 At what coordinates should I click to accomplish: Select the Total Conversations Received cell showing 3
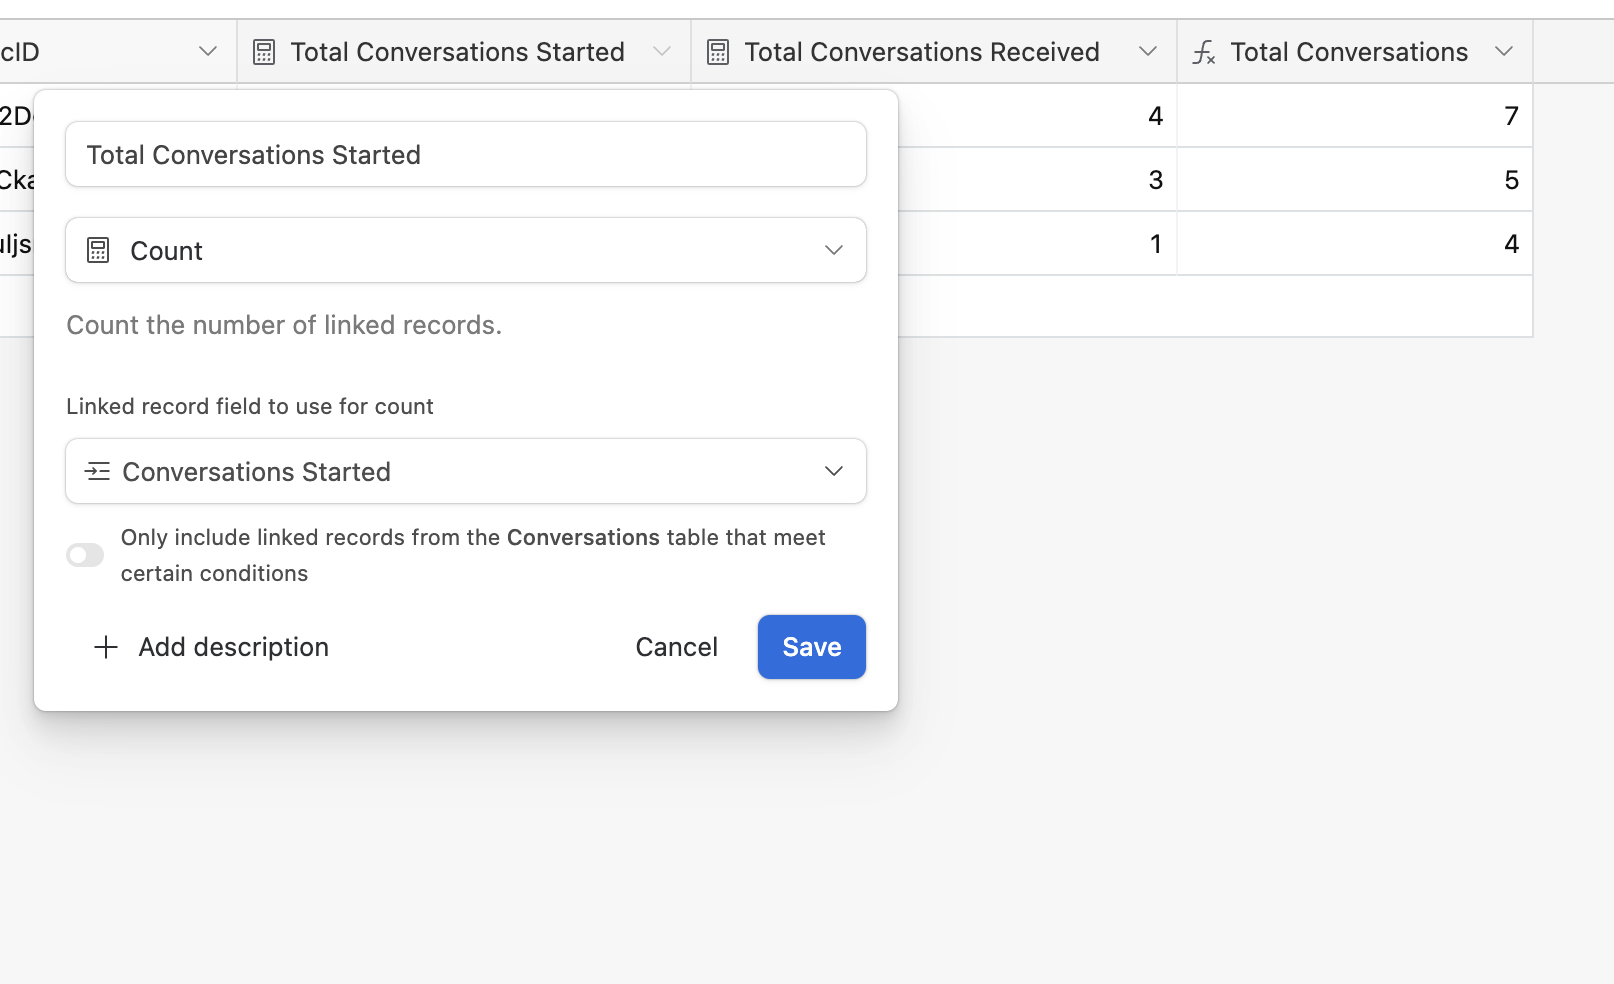click(1037, 180)
